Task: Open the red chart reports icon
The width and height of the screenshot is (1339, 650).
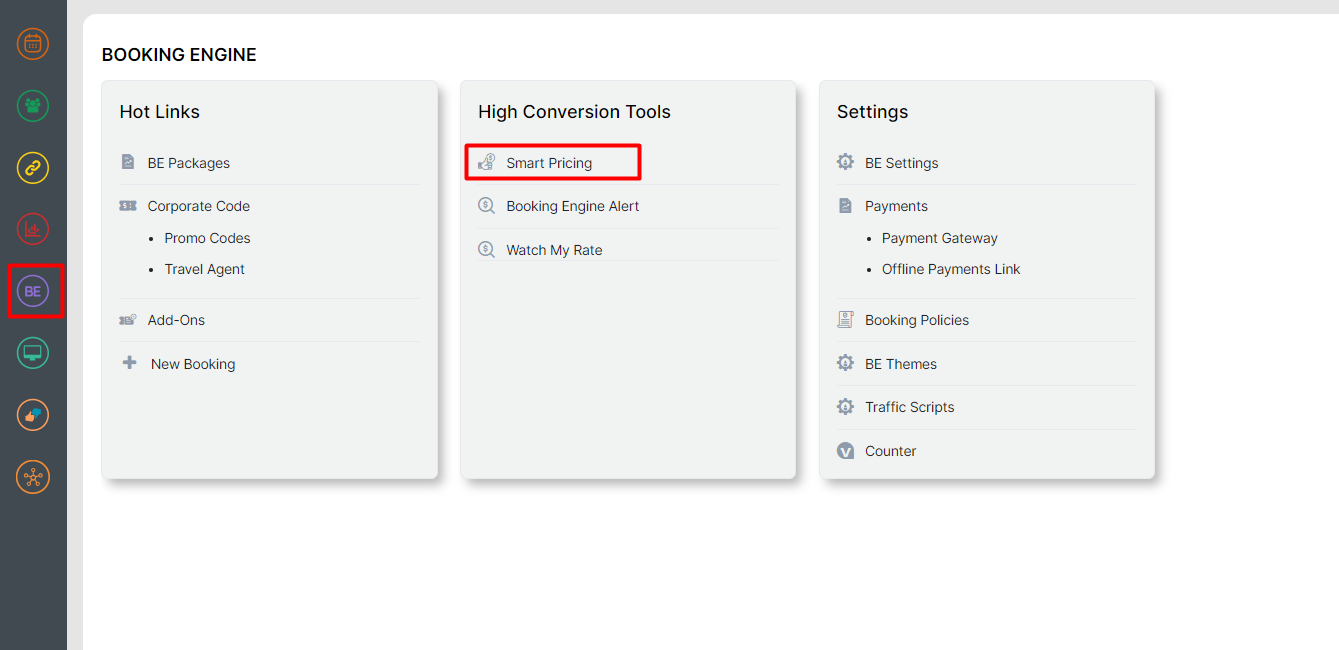Action: click(33, 230)
